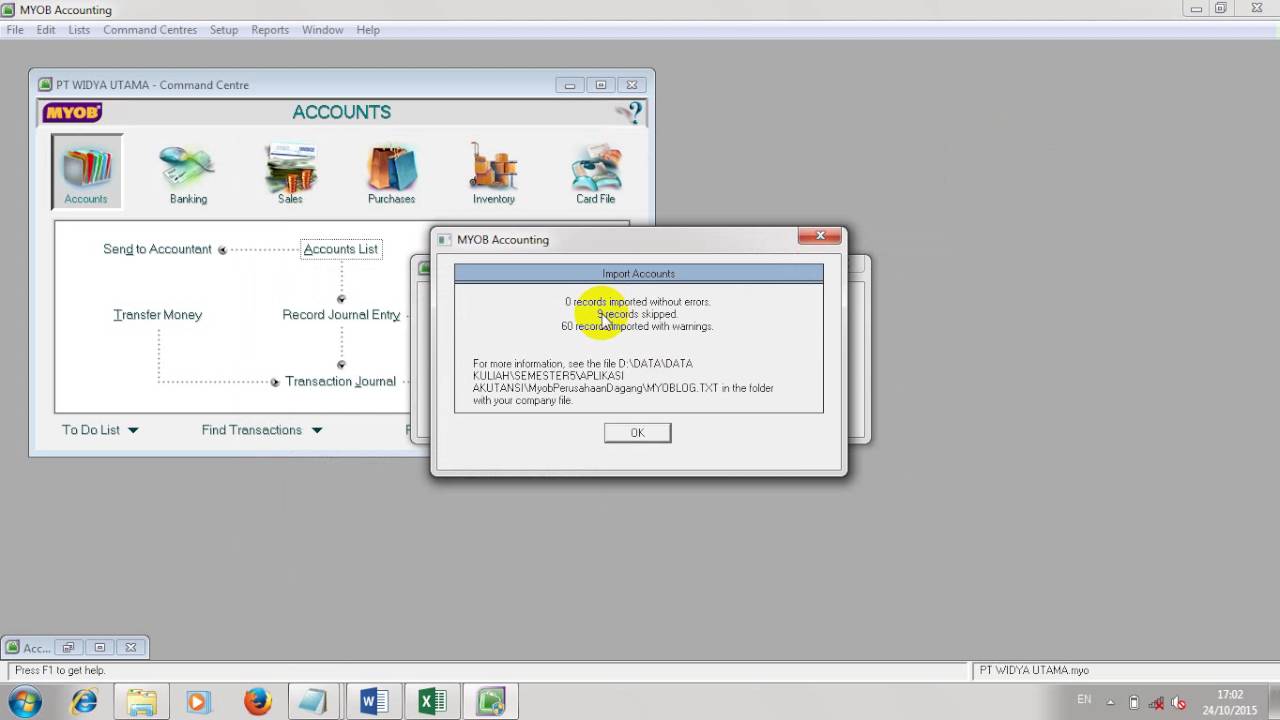Click the ACCOUNTS heading in Command Centre
Viewport: 1280px width, 720px height.
(341, 112)
